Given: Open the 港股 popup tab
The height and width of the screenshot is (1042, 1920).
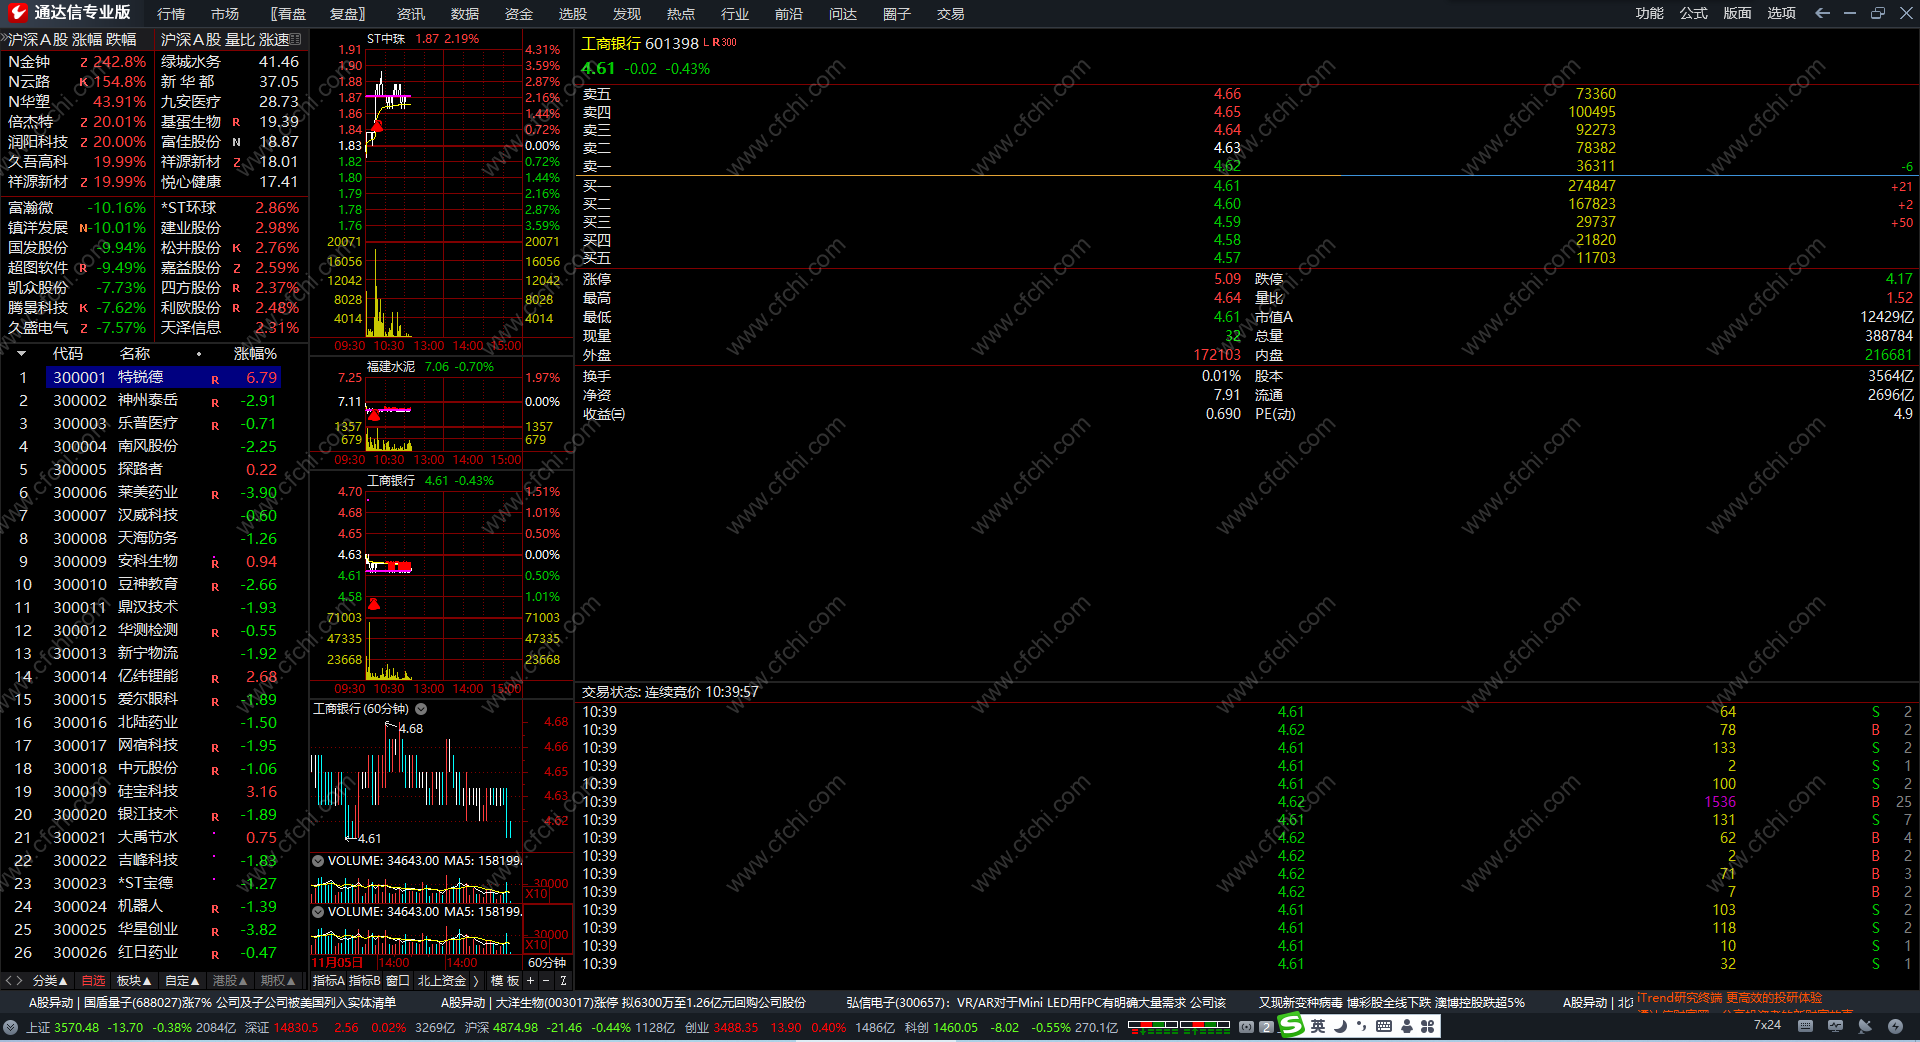Looking at the screenshot, I should 229,981.
